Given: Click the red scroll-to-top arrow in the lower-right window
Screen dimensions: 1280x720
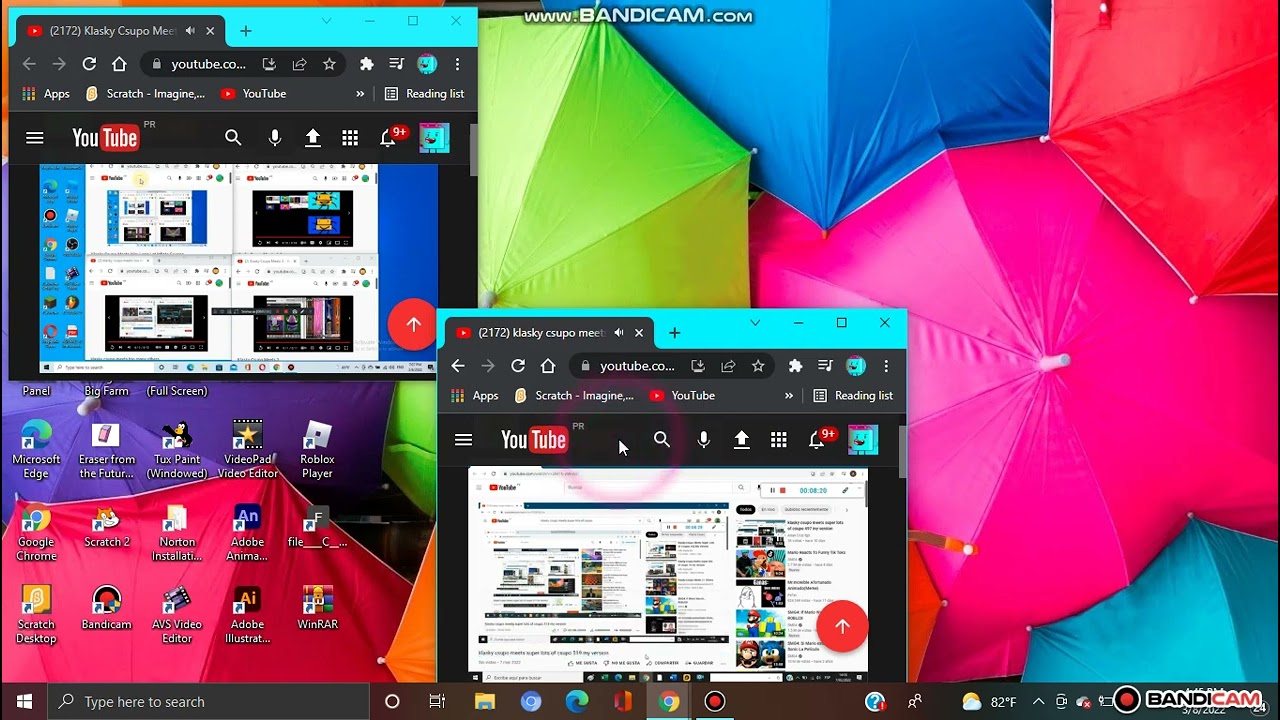Looking at the screenshot, I should 842,627.
